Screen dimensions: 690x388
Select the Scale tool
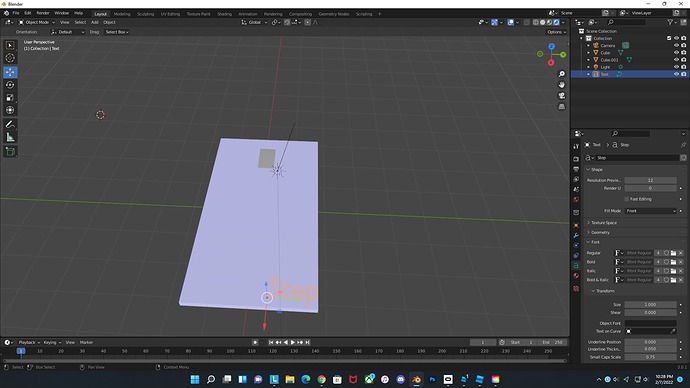pos(10,98)
